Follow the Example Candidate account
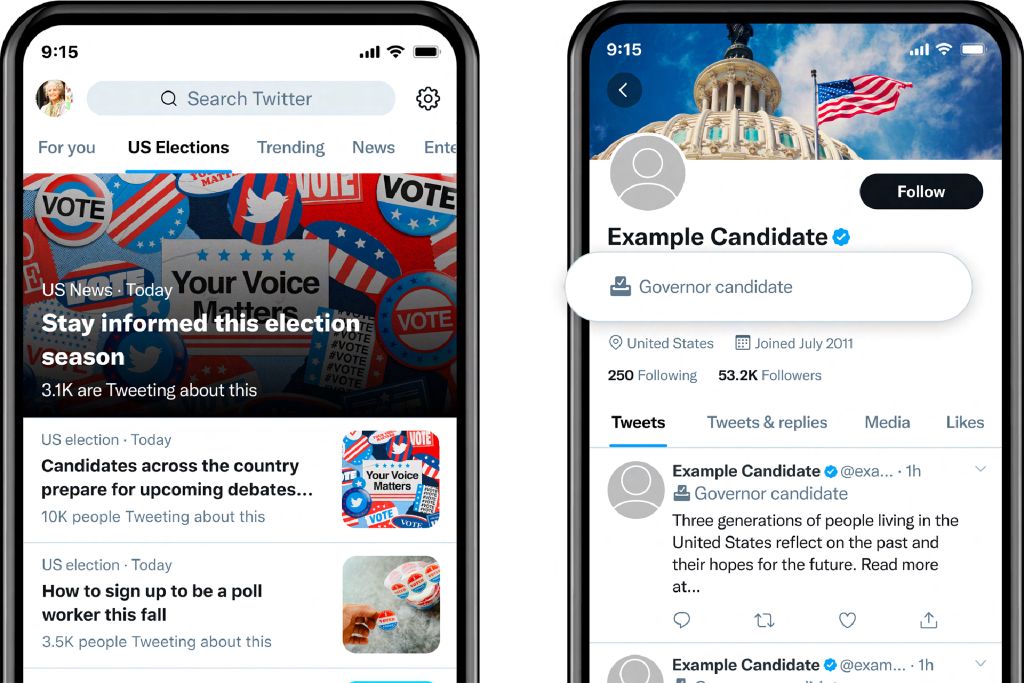 (921, 191)
